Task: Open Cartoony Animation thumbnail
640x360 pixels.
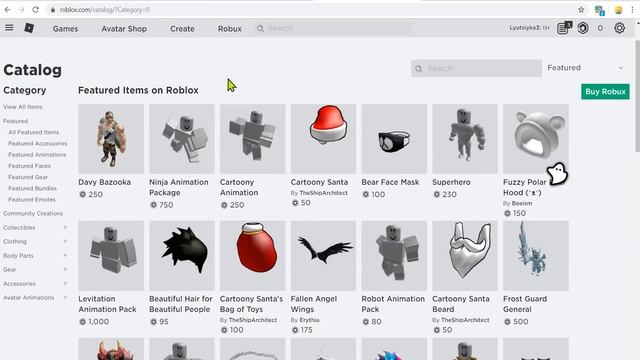Action: pyautogui.click(x=253, y=139)
